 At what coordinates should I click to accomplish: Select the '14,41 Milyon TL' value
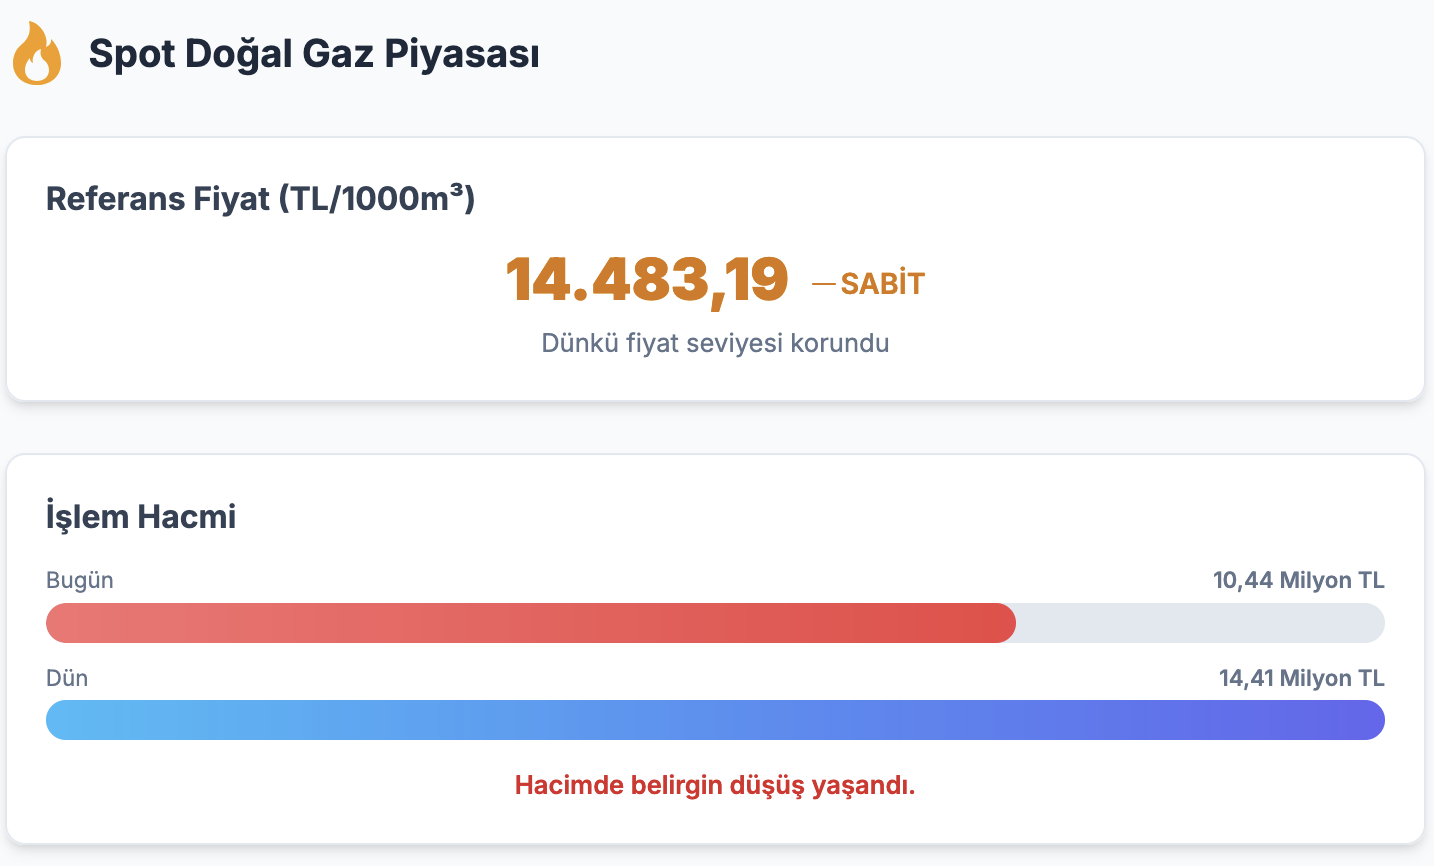pyautogui.click(x=1301, y=678)
